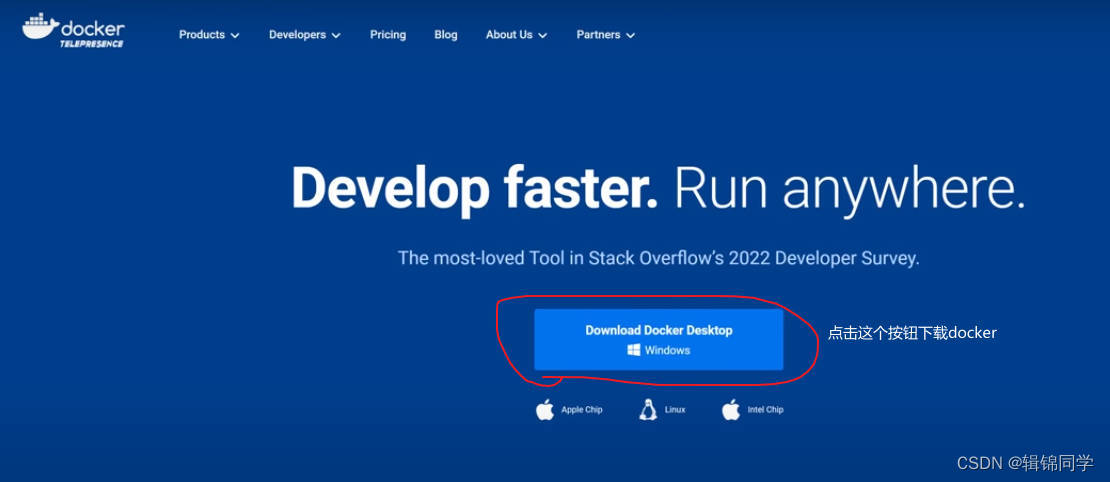This screenshot has width=1110, height=482.
Task: Click the Linux penguin icon
Action: pyautogui.click(x=648, y=410)
